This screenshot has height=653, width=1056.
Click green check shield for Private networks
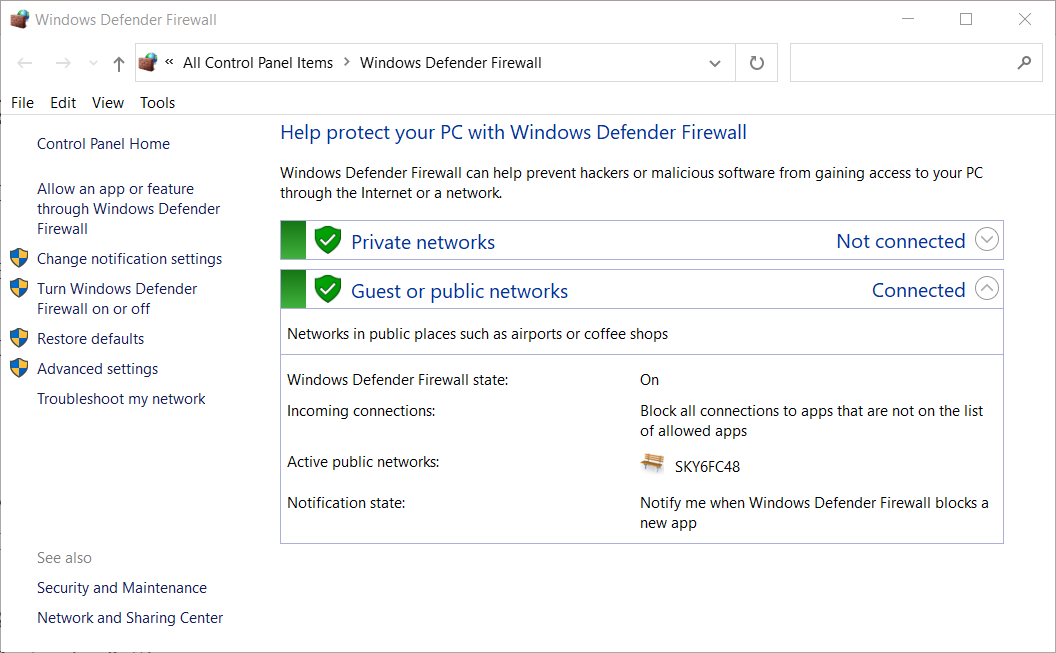coord(328,240)
